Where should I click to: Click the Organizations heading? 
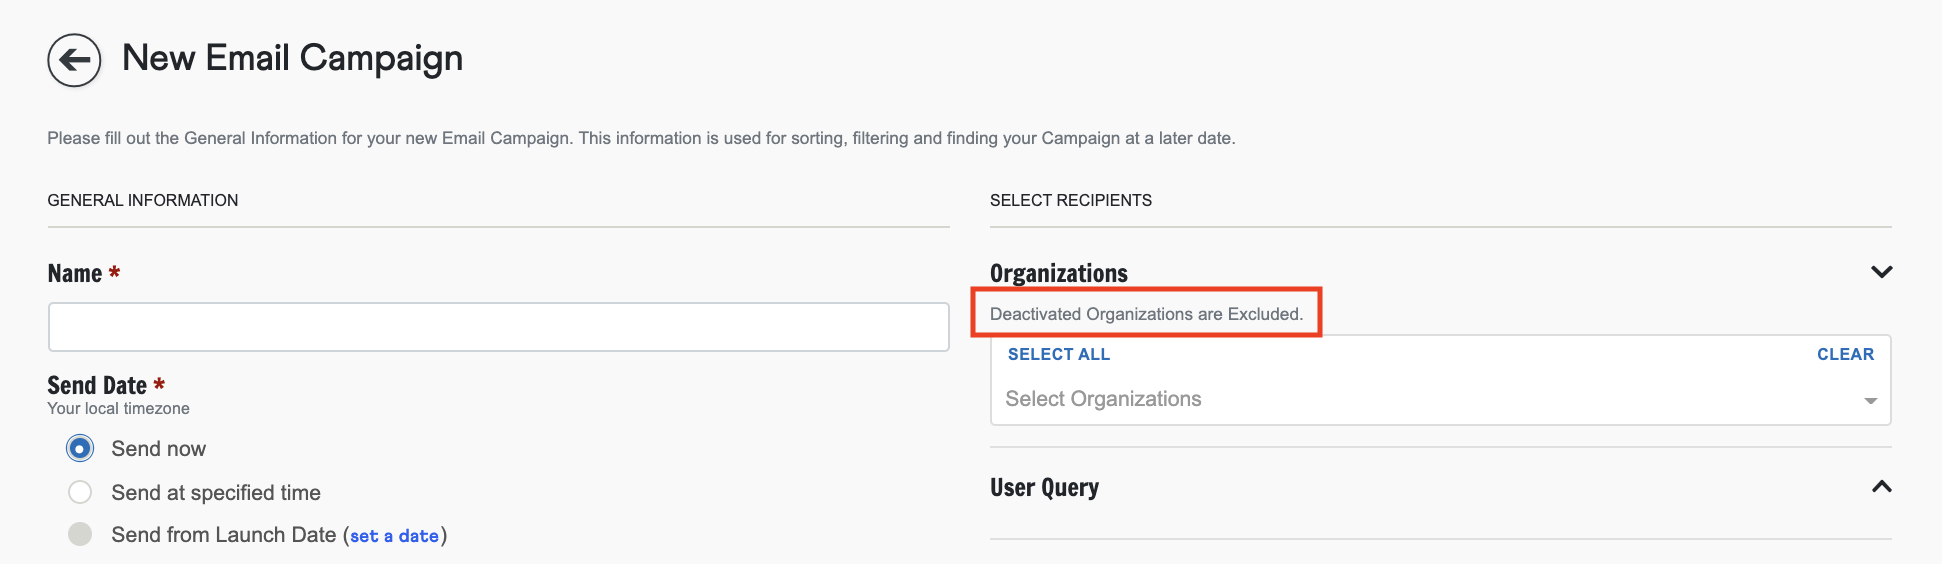pyautogui.click(x=1058, y=273)
